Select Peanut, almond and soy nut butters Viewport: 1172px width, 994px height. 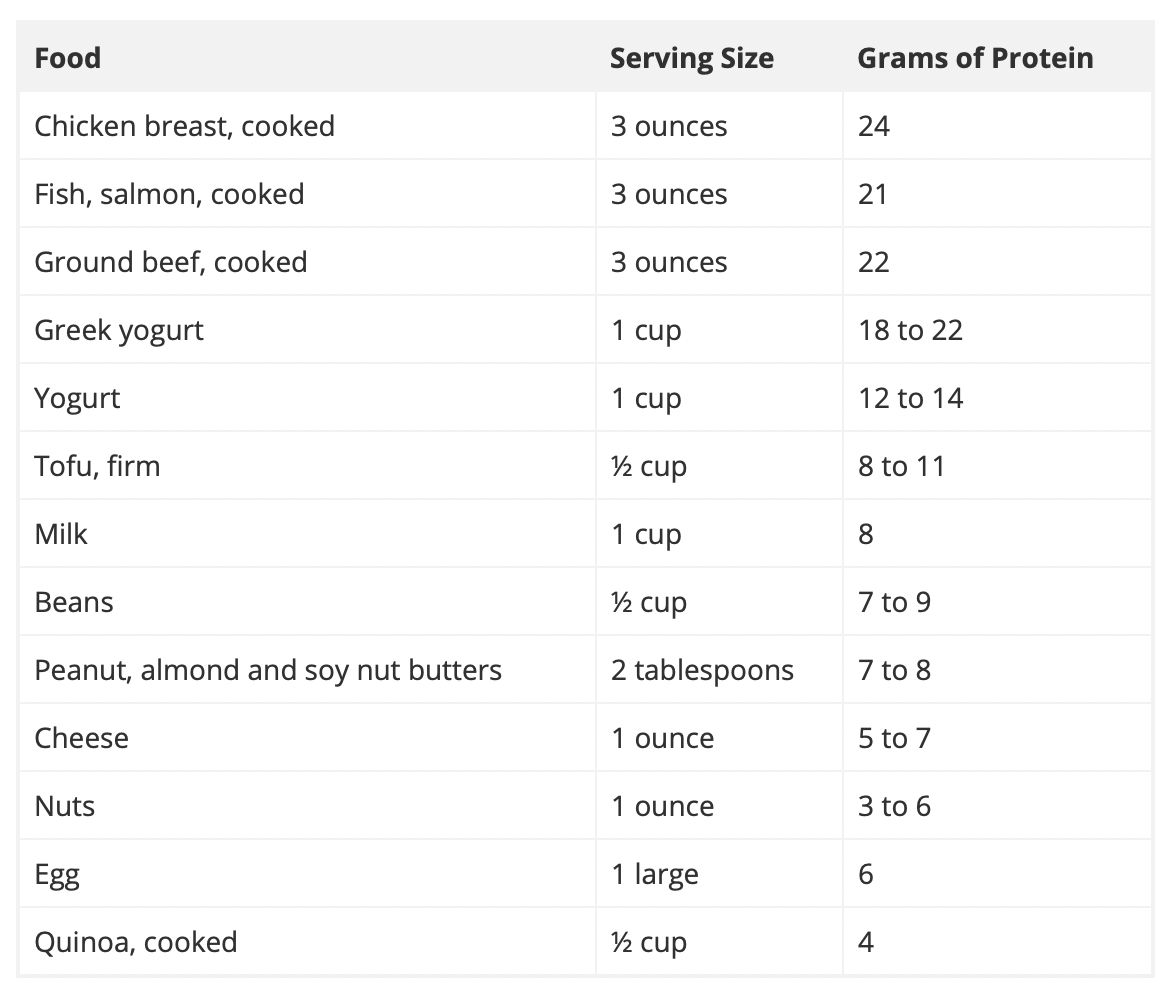coord(268,670)
